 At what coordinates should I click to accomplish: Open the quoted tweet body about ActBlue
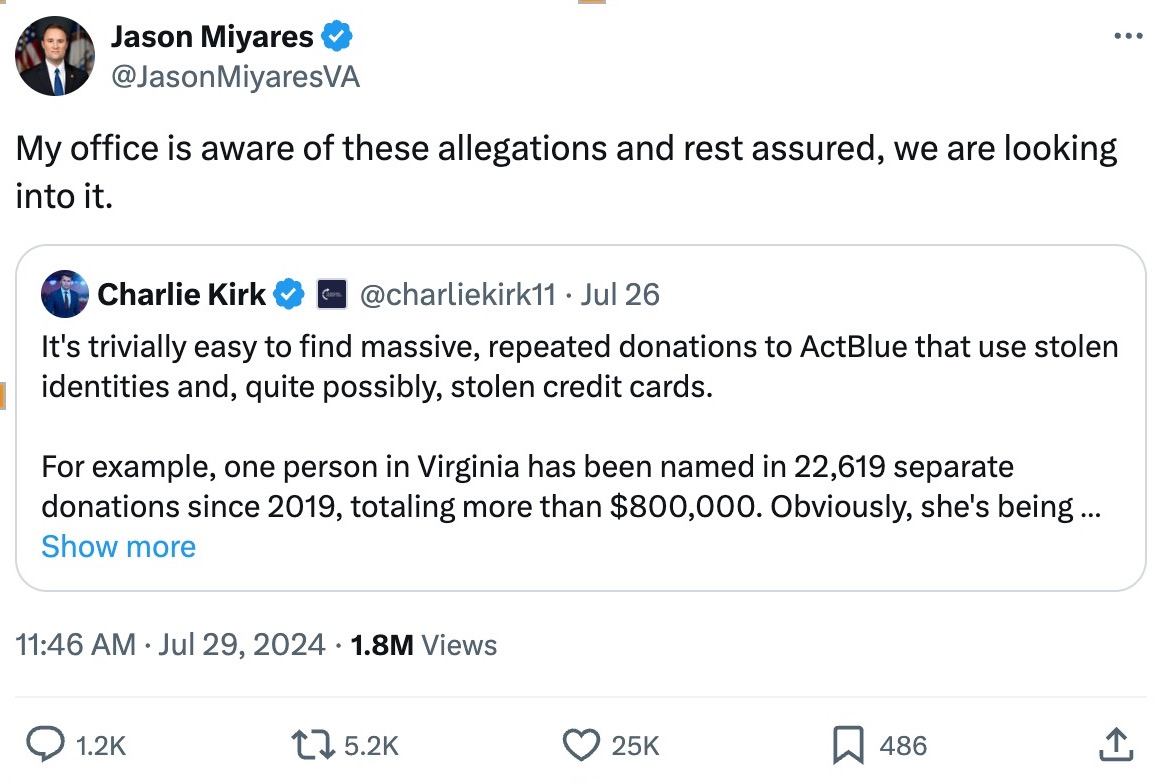(x=578, y=425)
